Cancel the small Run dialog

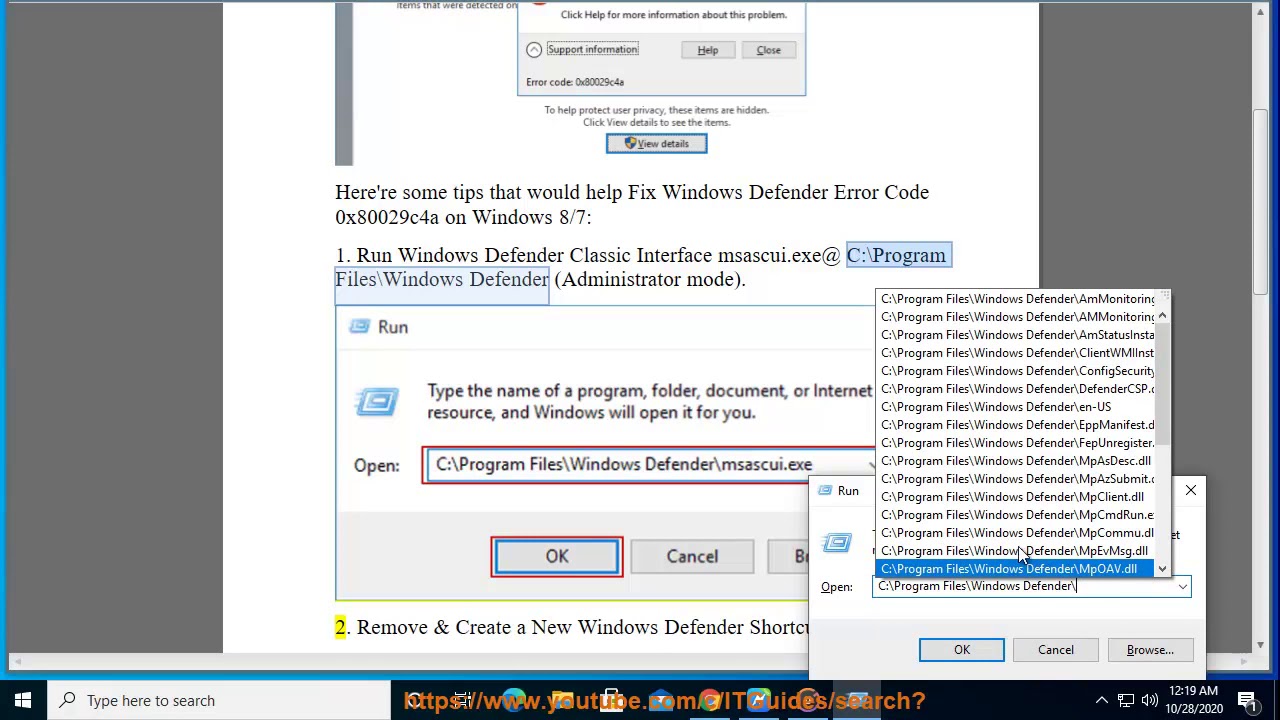click(x=1055, y=650)
